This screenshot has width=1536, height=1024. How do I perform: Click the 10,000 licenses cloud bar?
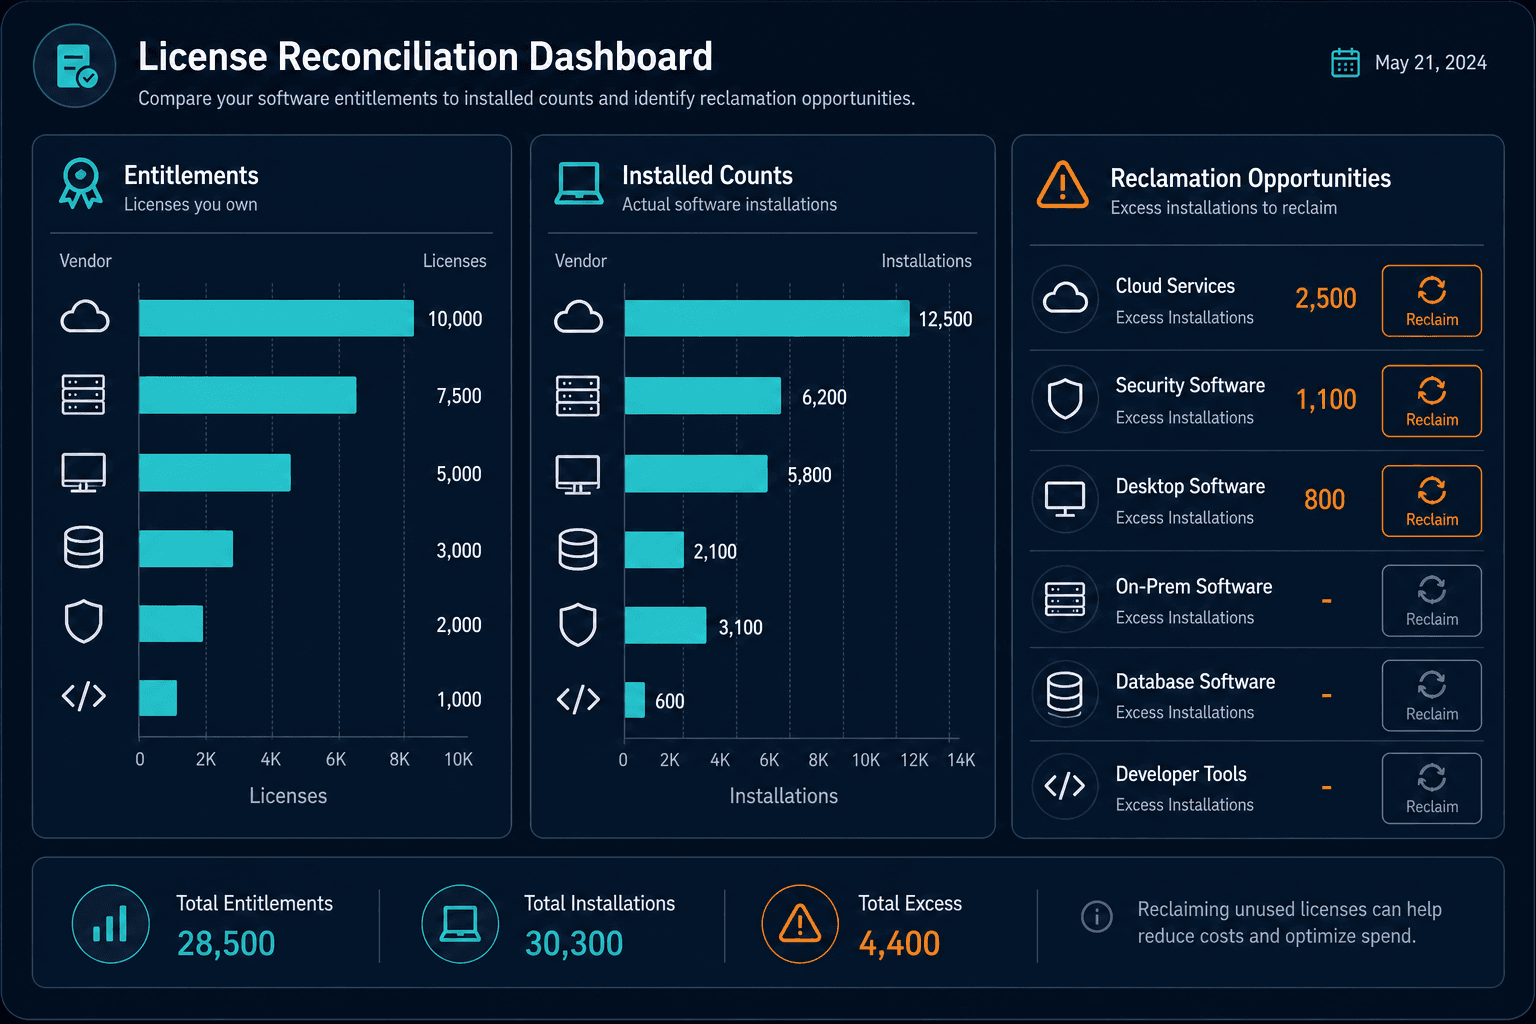[276, 318]
